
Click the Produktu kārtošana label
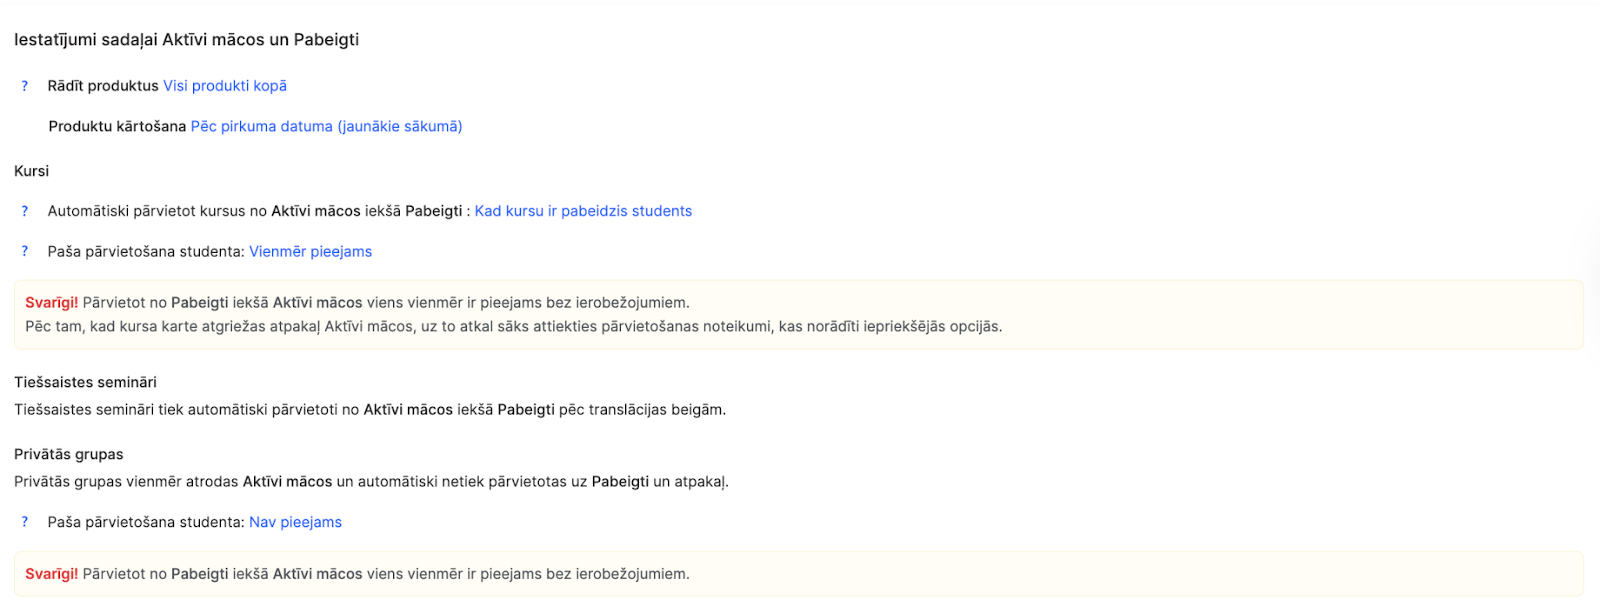(117, 127)
